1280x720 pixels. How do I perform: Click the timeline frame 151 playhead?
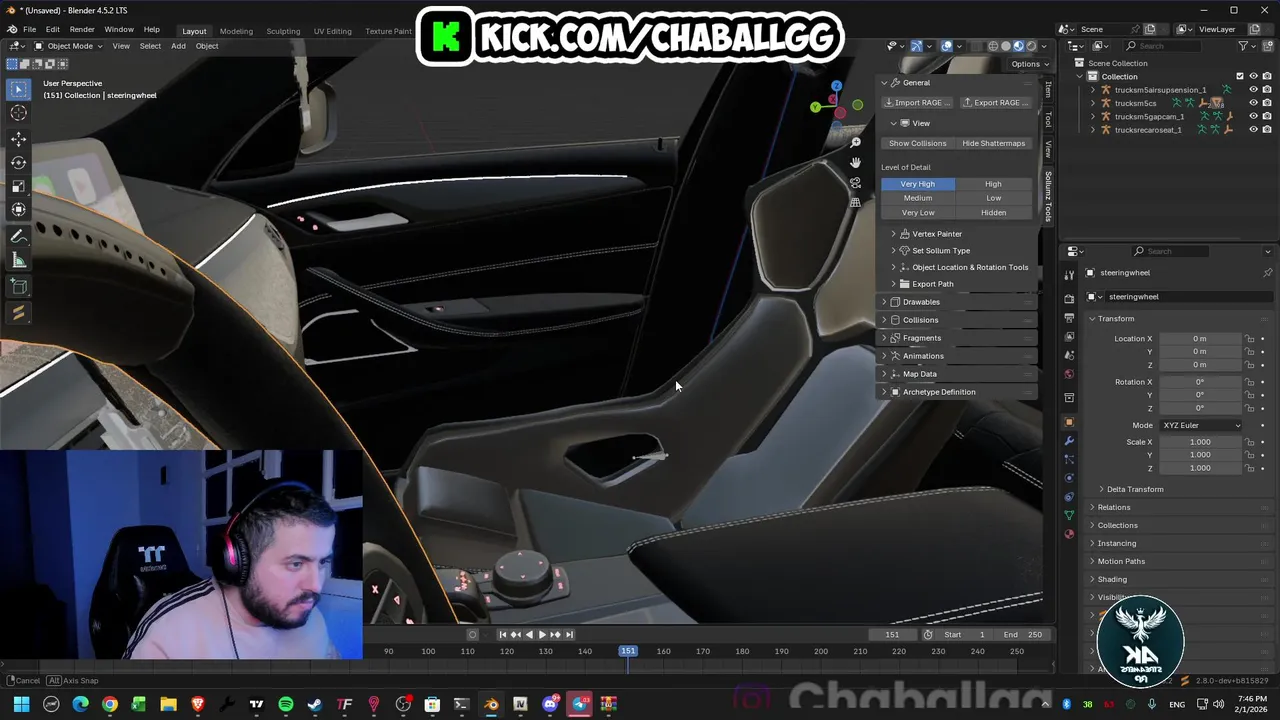tap(627, 651)
